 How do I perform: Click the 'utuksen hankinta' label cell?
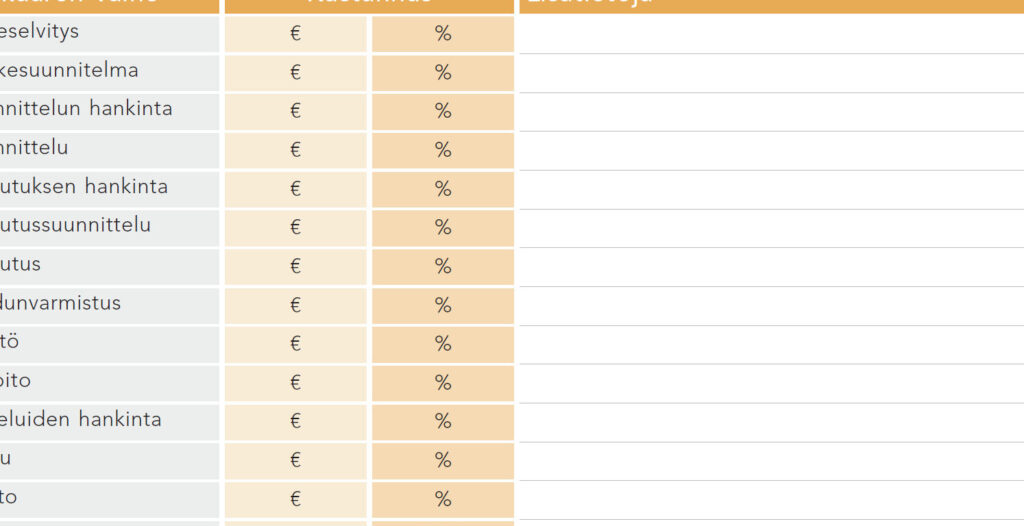pyautogui.click(x=109, y=189)
